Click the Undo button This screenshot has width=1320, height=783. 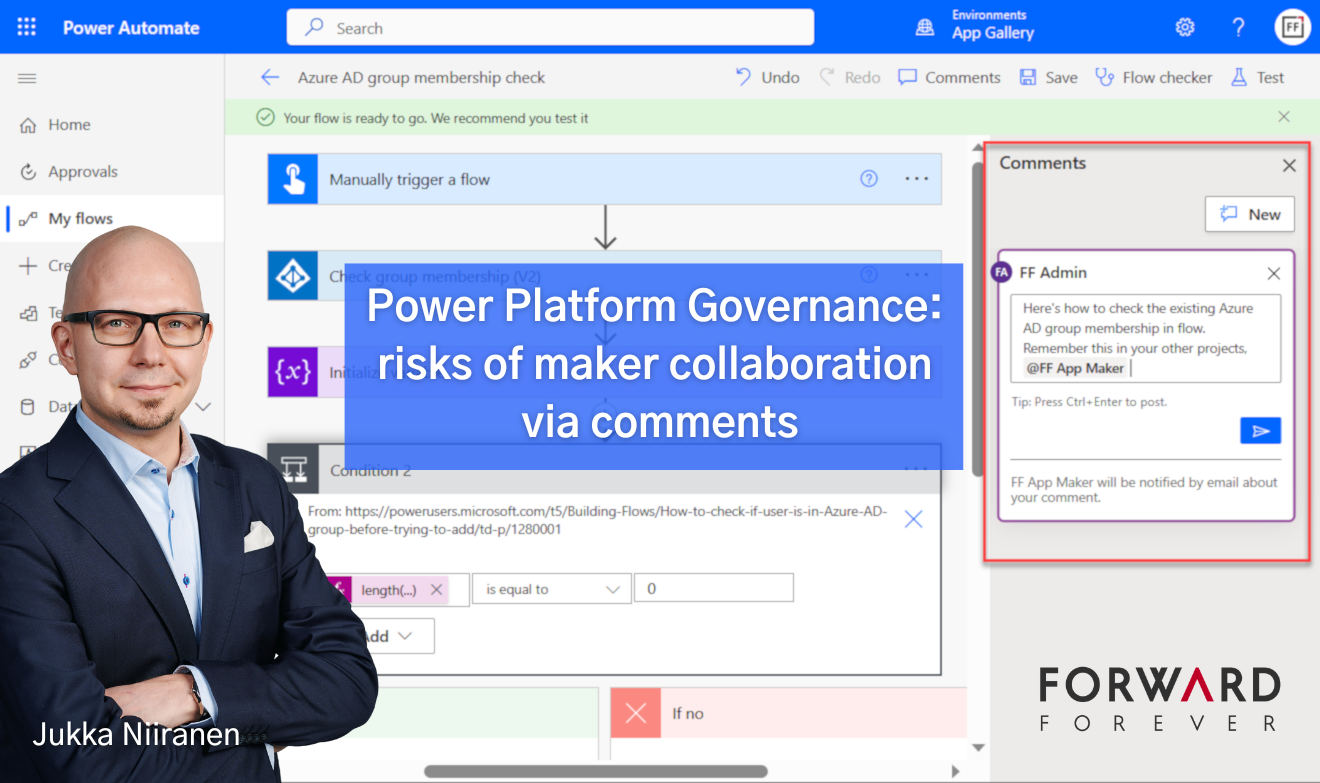(x=768, y=77)
